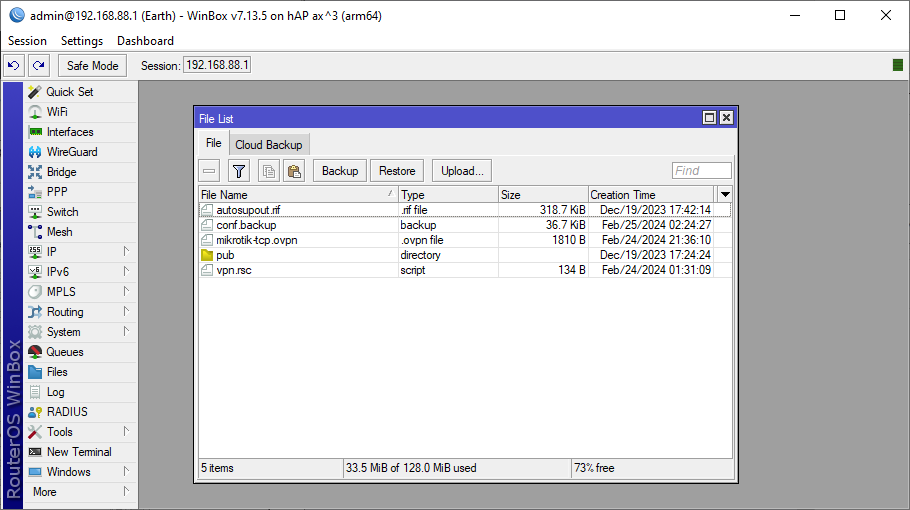Sort by the Creation Time column header

click(x=651, y=194)
